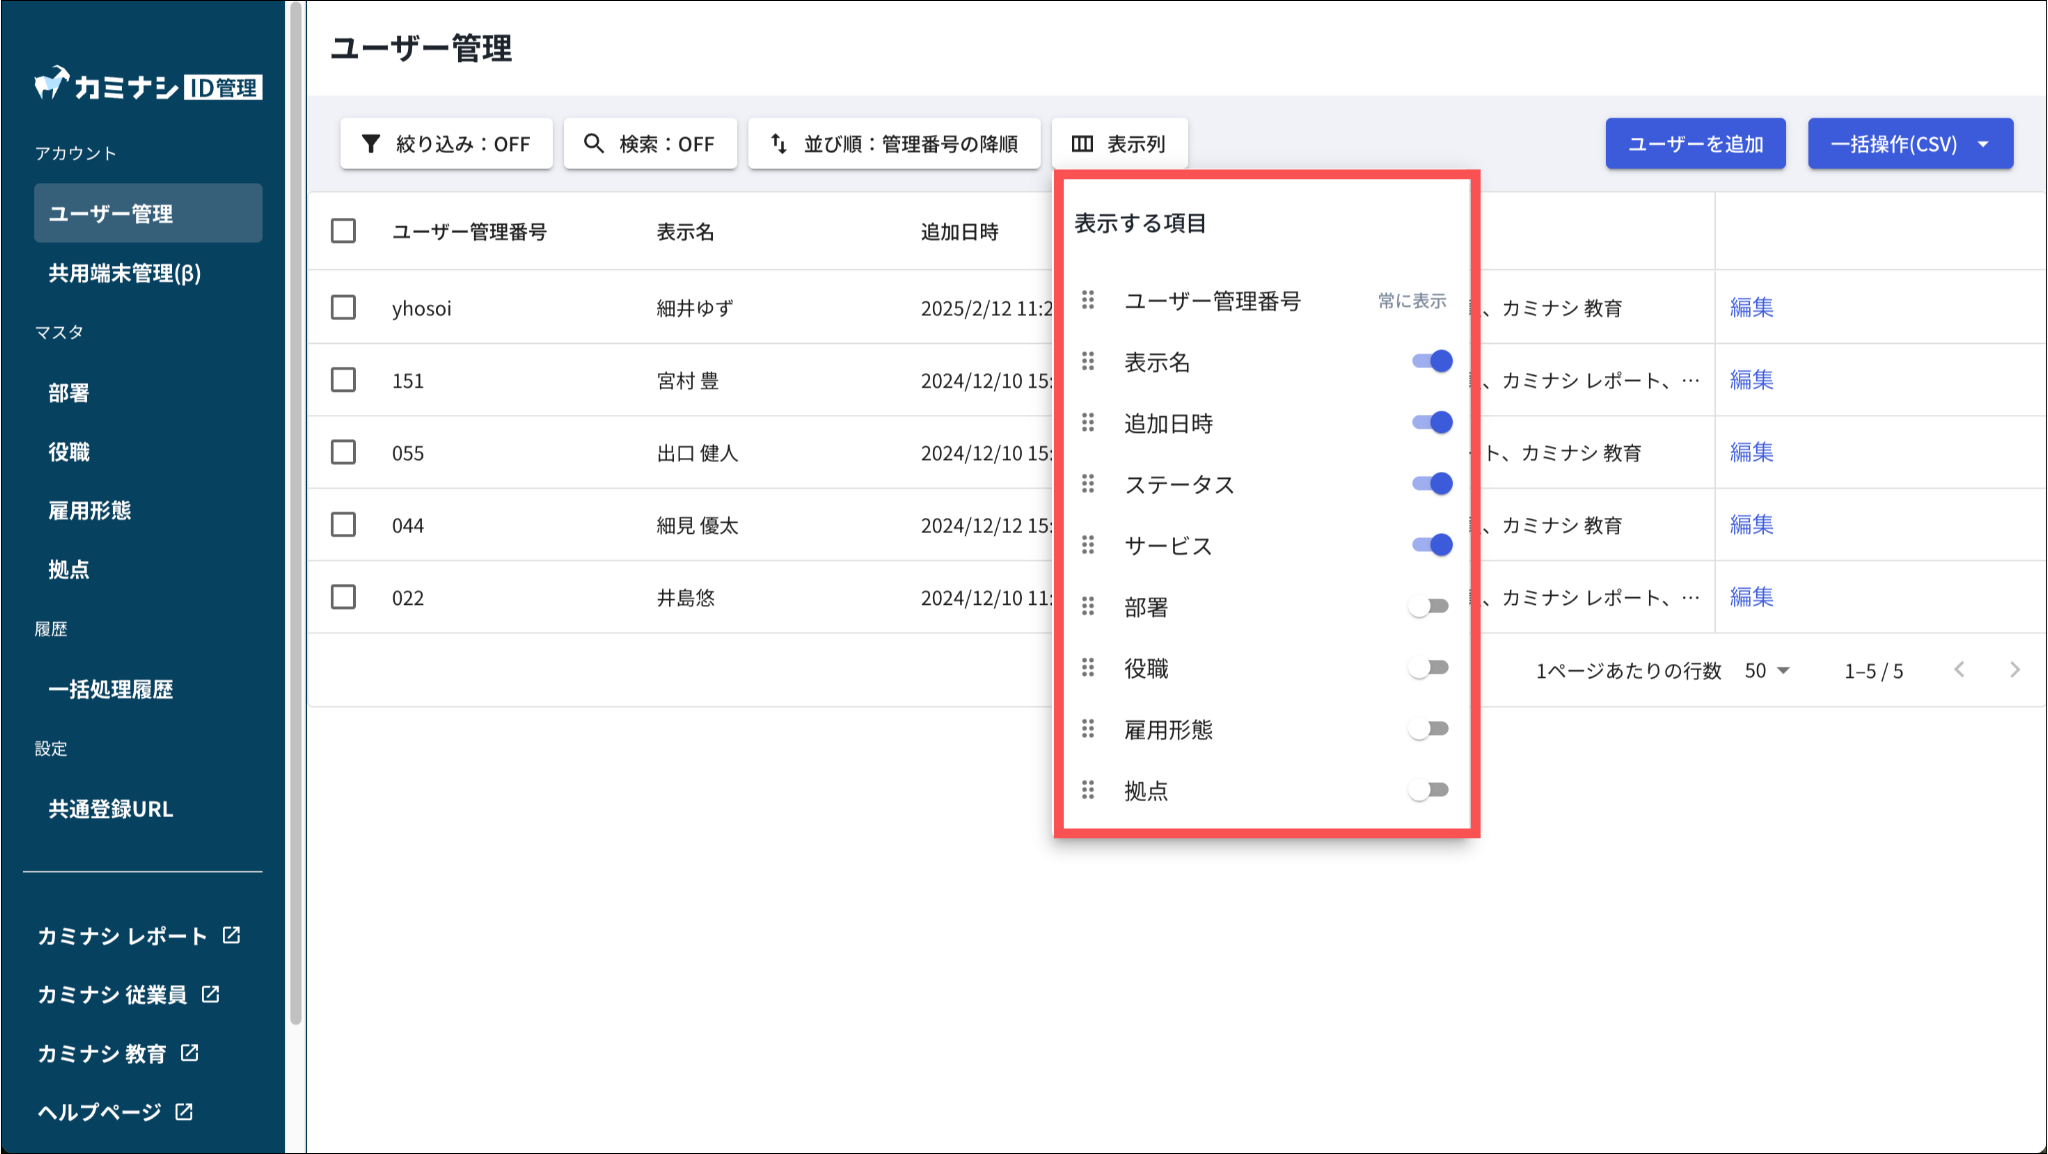Viewport: 2048px width, 1154px height.
Task: Check the box for user yhosoi
Action: pyautogui.click(x=343, y=307)
